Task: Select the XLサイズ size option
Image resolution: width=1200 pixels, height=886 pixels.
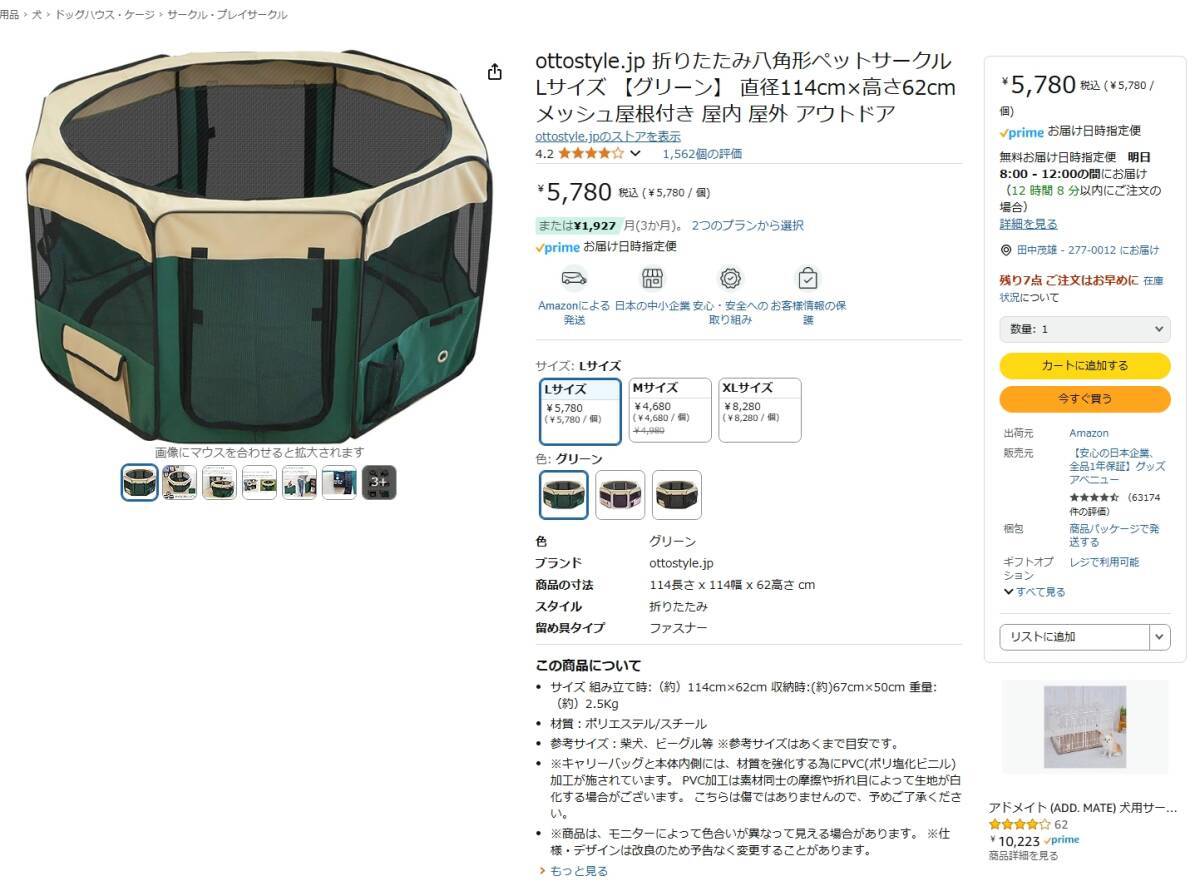Action: (x=760, y=410)
